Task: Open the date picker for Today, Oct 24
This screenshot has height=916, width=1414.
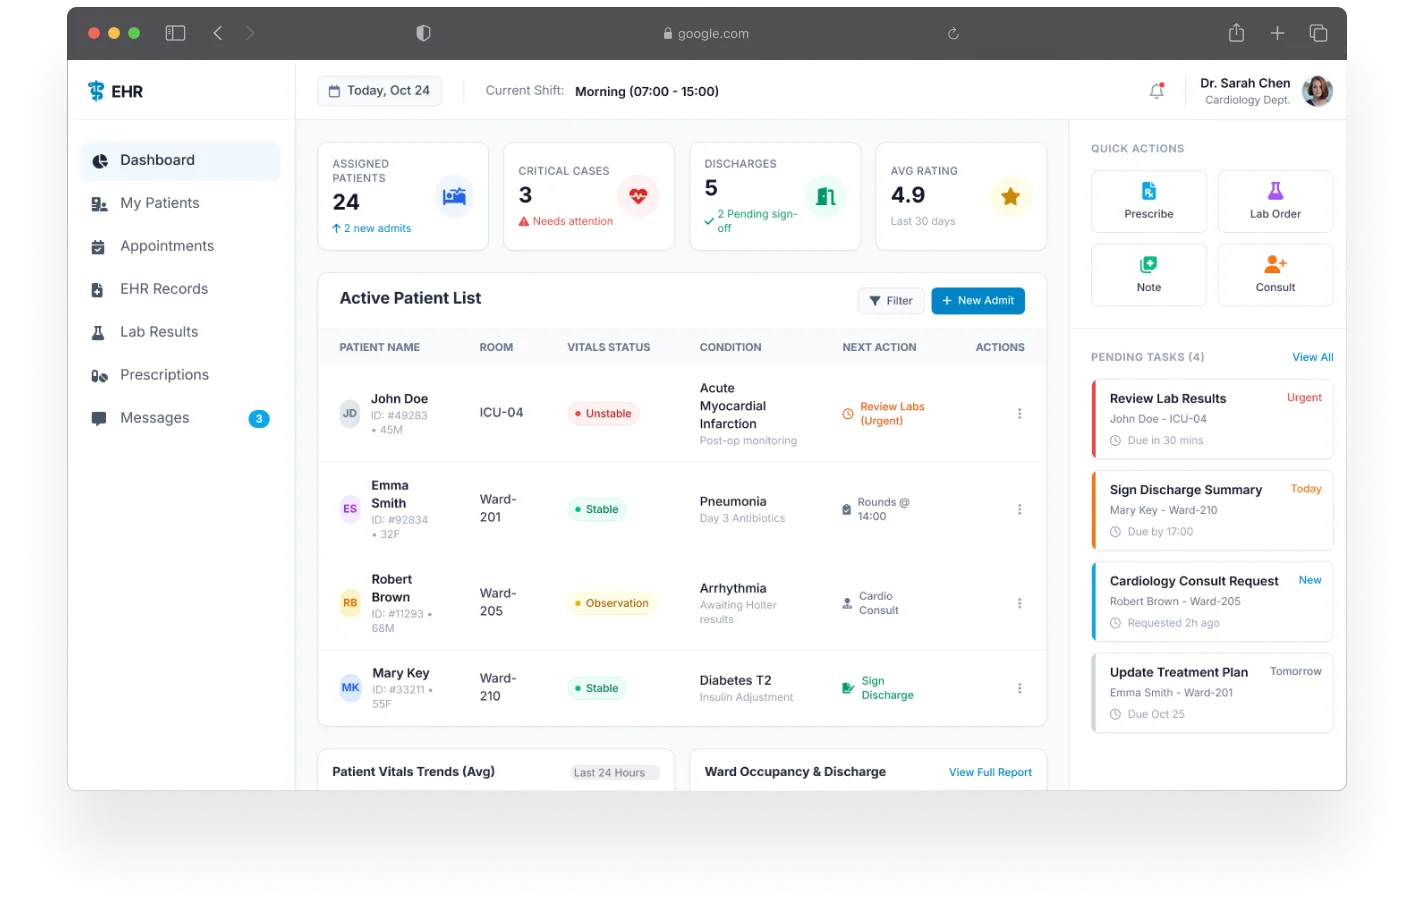Action: tap(379, 90)
